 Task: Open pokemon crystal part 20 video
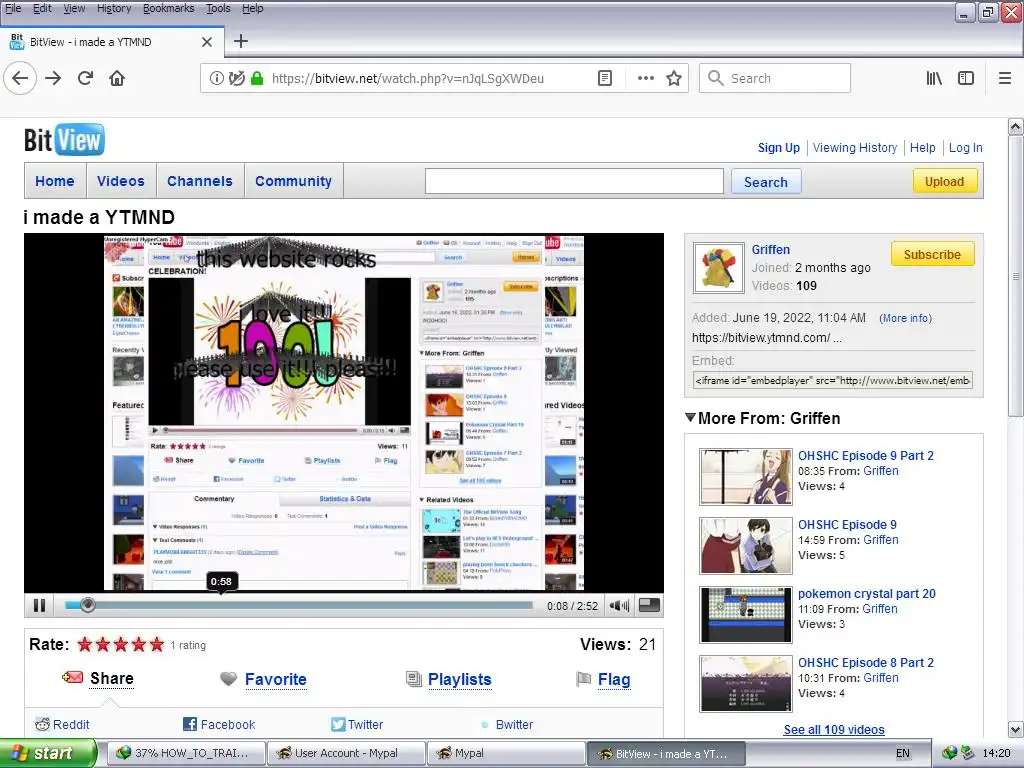pos(867,594)
